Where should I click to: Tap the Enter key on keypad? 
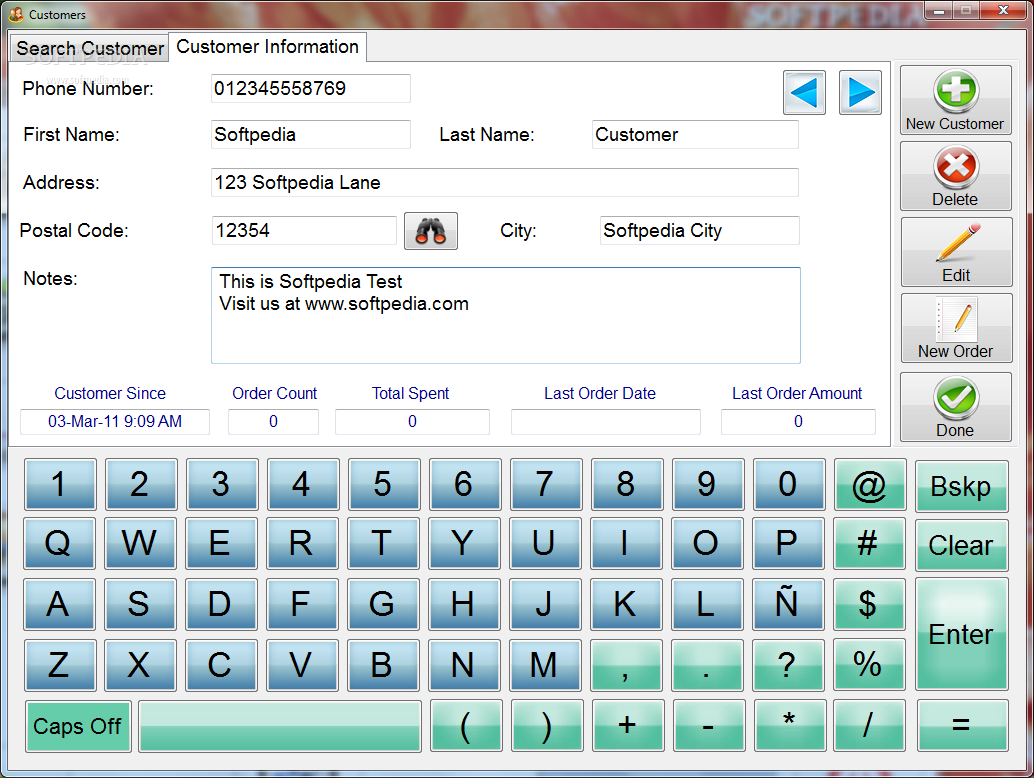tap(961, 634)
